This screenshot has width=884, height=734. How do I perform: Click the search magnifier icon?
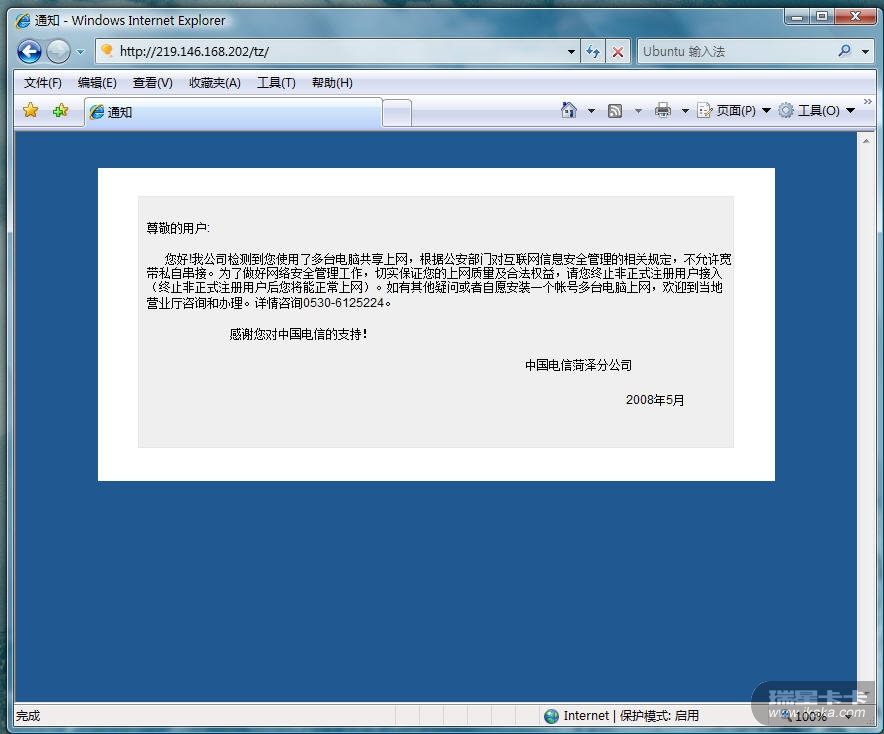tap(844, 51)
